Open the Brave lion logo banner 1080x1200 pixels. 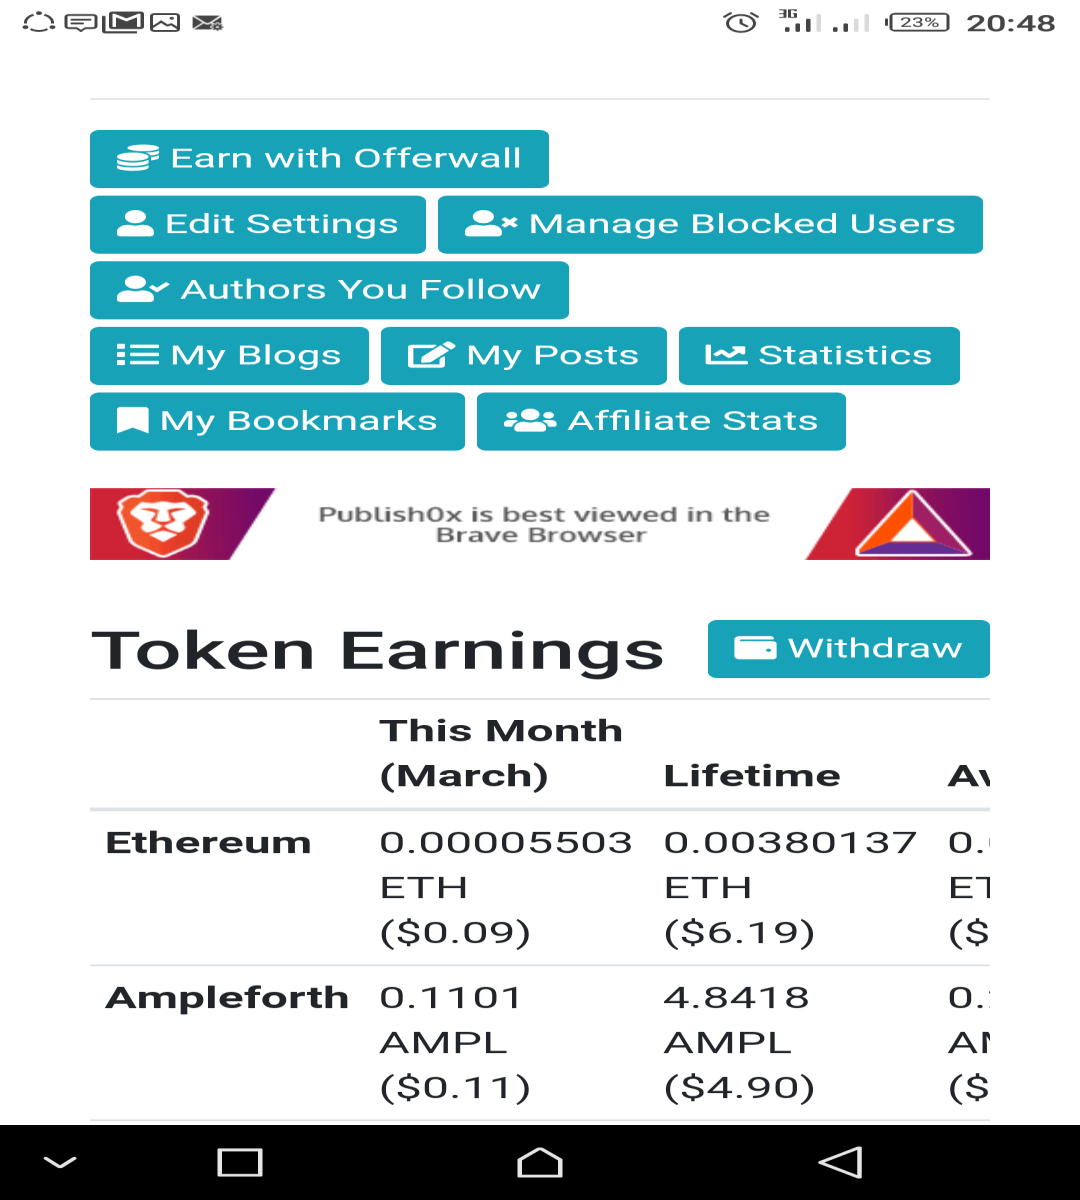[x=163, y=523]
